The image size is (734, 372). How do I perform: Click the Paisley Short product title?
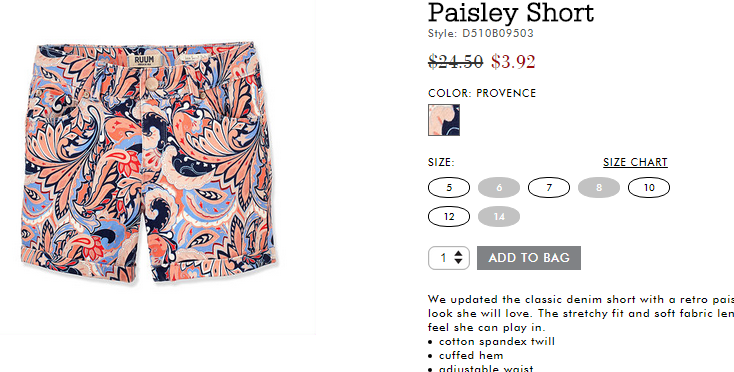[x=511, y=13]
